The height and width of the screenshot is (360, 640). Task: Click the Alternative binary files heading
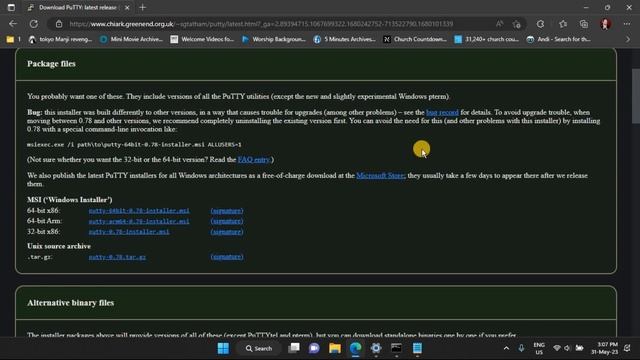pyautogui.click(x=71, y=303)
